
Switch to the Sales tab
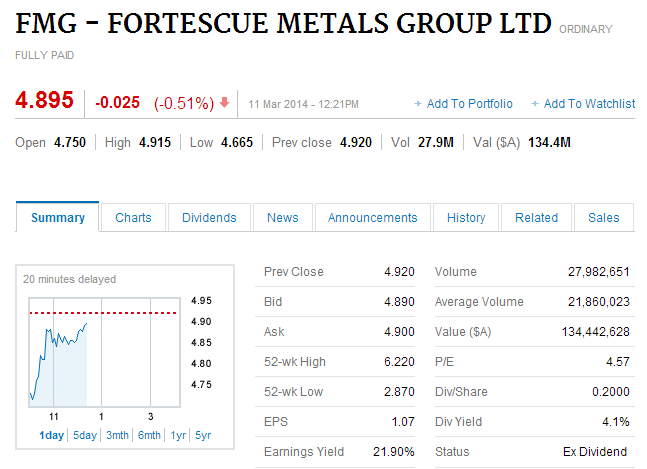(603, 218)
